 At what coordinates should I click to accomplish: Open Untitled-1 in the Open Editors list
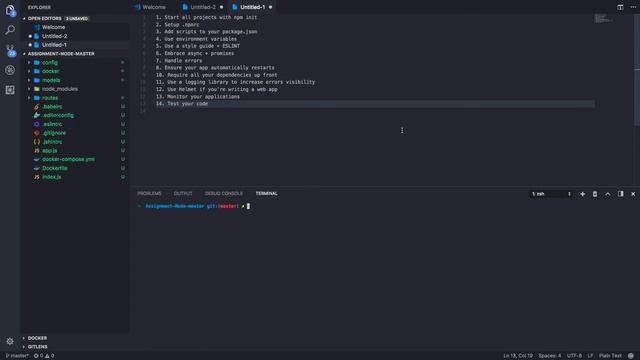[54, 45]
